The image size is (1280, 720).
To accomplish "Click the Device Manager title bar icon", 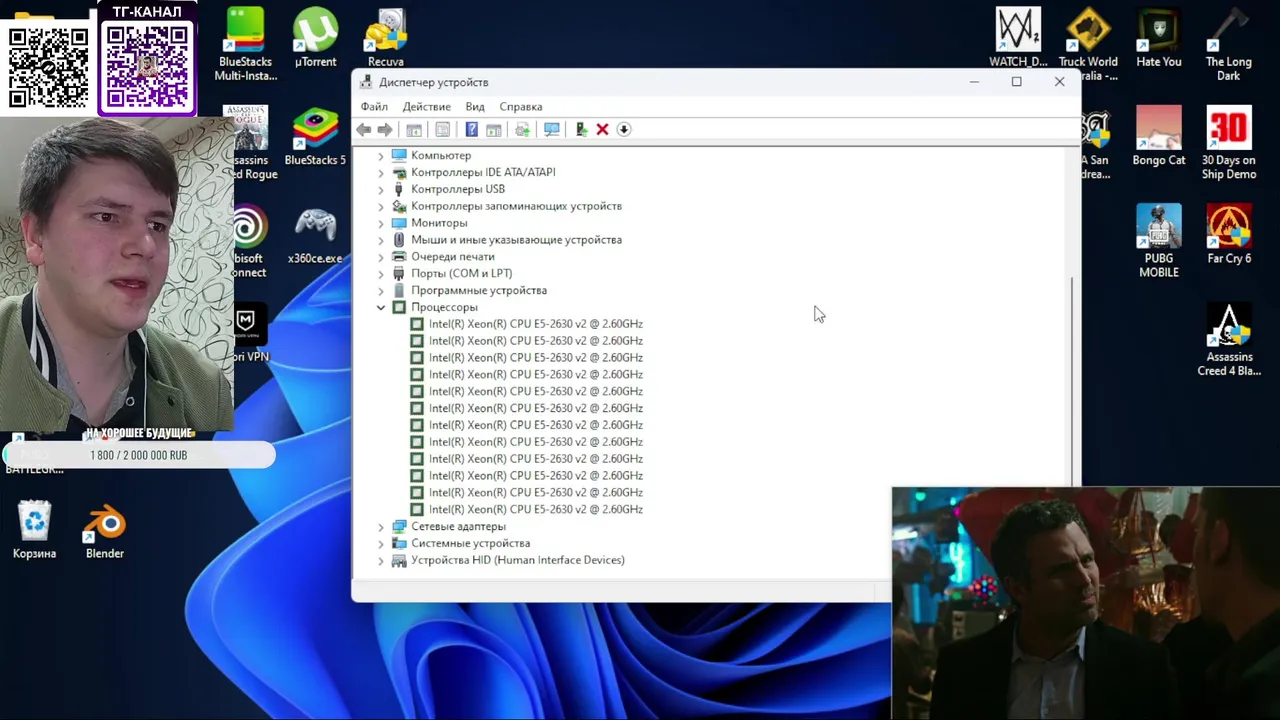I will click(366, 82).
